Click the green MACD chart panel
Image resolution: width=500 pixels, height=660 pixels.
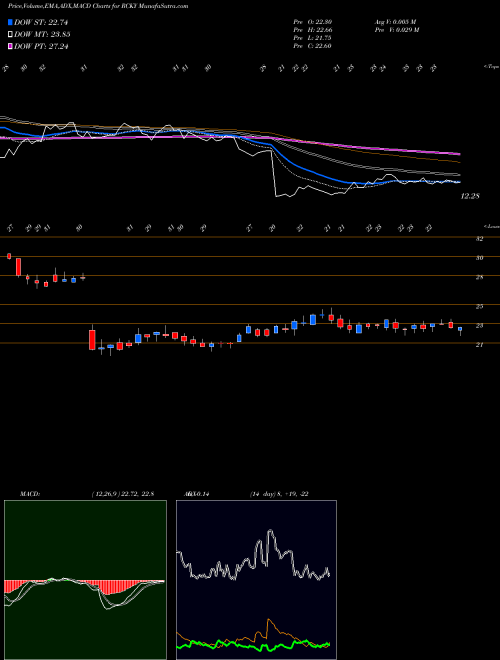point(85,580)
